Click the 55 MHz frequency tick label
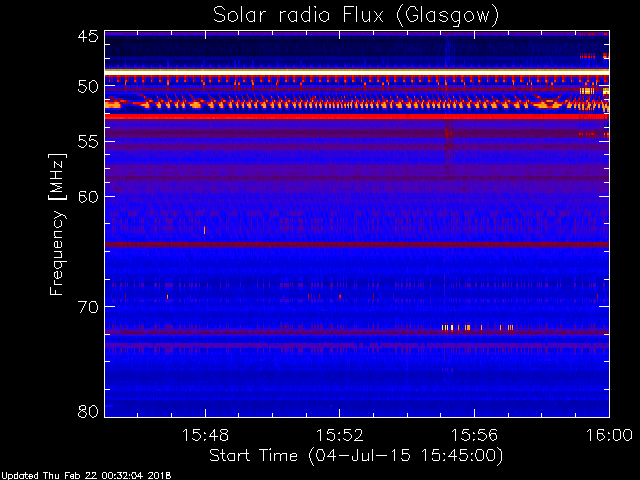 [88, 142]
